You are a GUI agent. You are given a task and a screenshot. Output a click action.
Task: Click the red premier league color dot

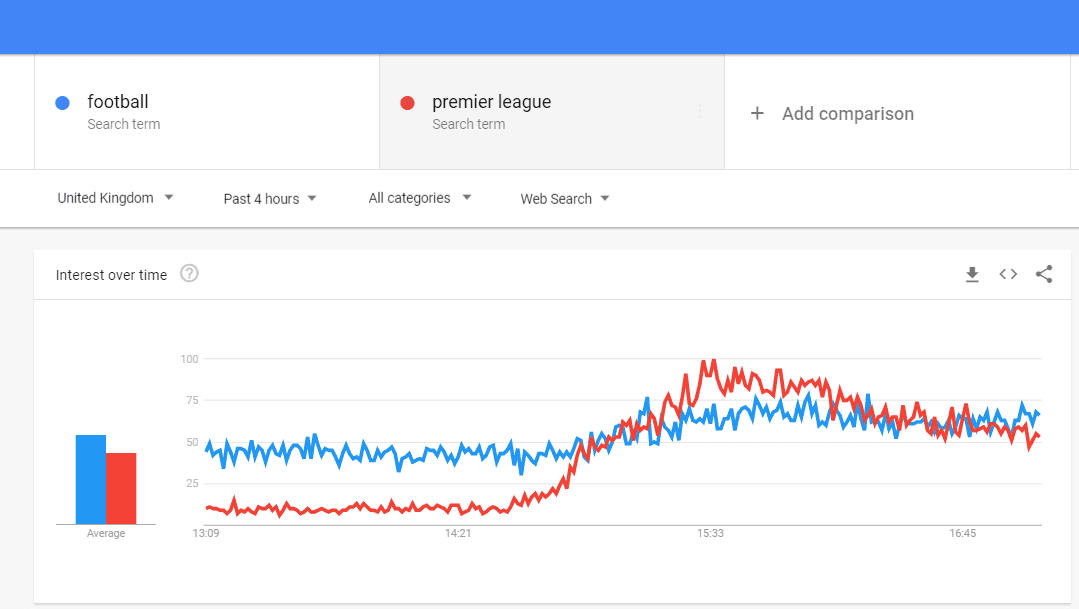point(407,103)
